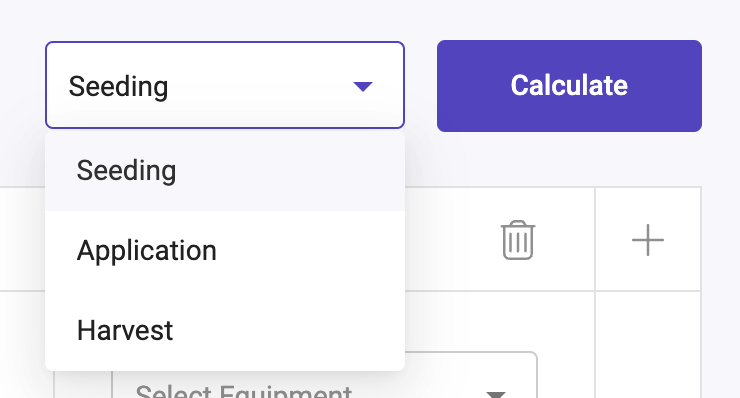Pick Harvest in the dropdown list
The height and width of the screenshot is (398, 740).
(225, 330)
